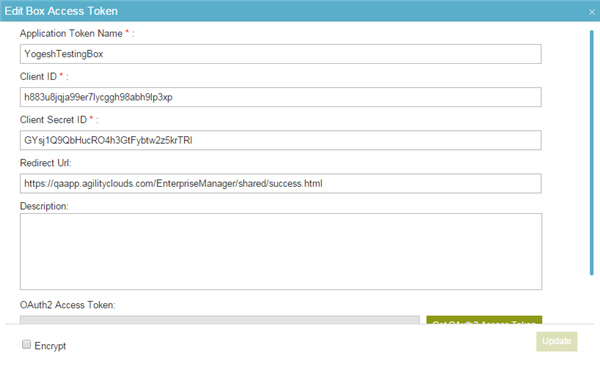Click the Application Token Name input field
This screenshot has height=366, width=600.
tap(280, 54)
